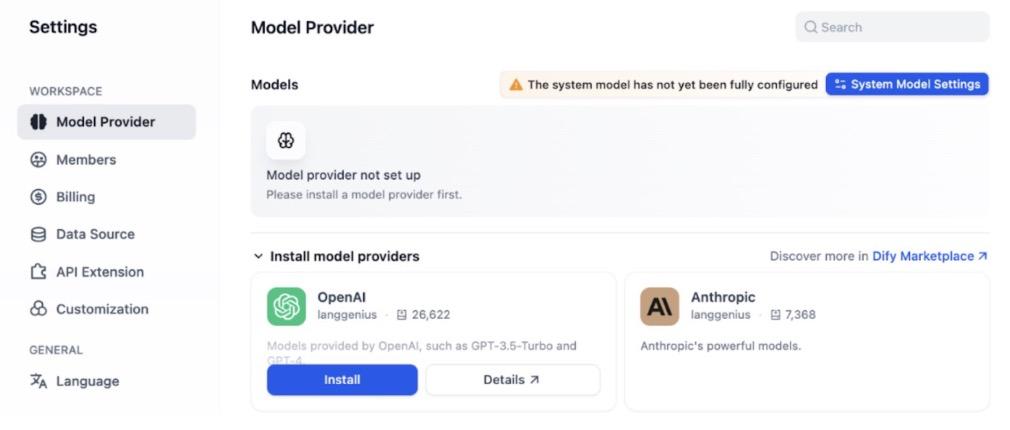Open the Language settings tab
The image size is (1010, 430).
click(87, 381)
